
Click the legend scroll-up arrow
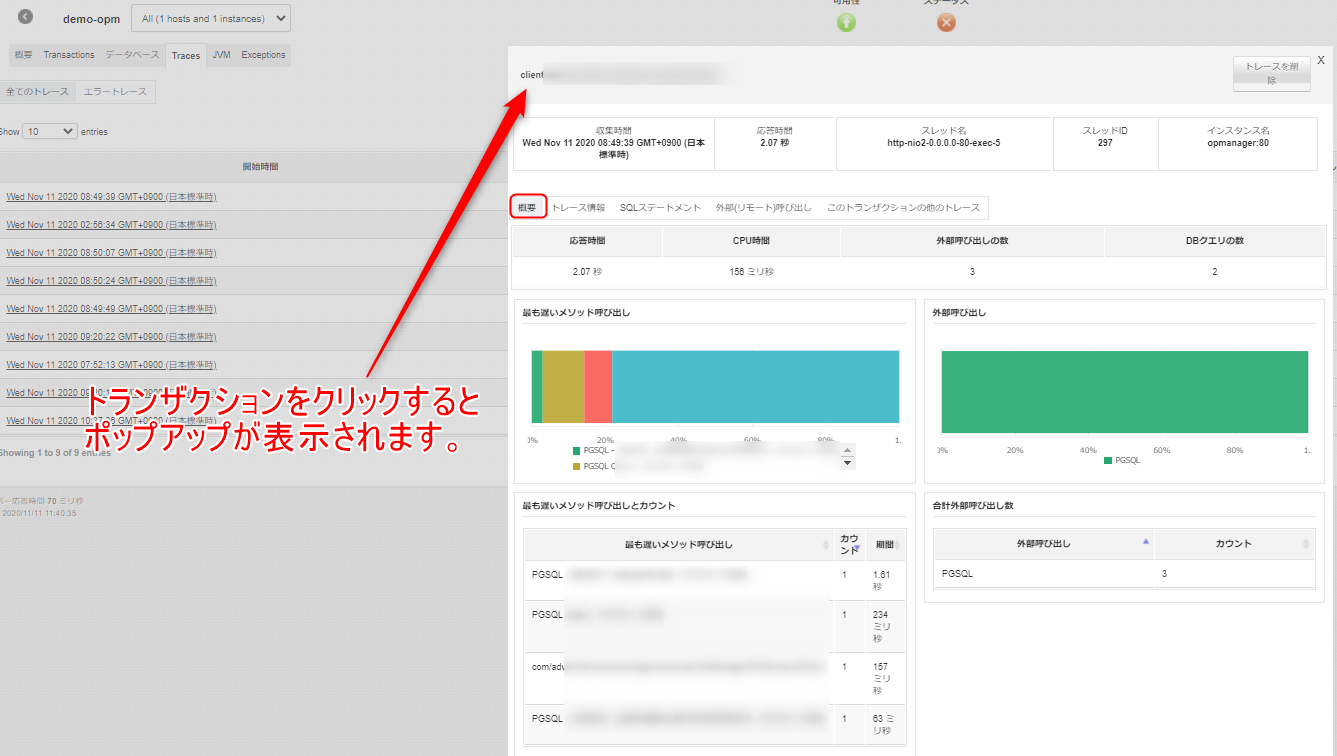tap(848, 451)
